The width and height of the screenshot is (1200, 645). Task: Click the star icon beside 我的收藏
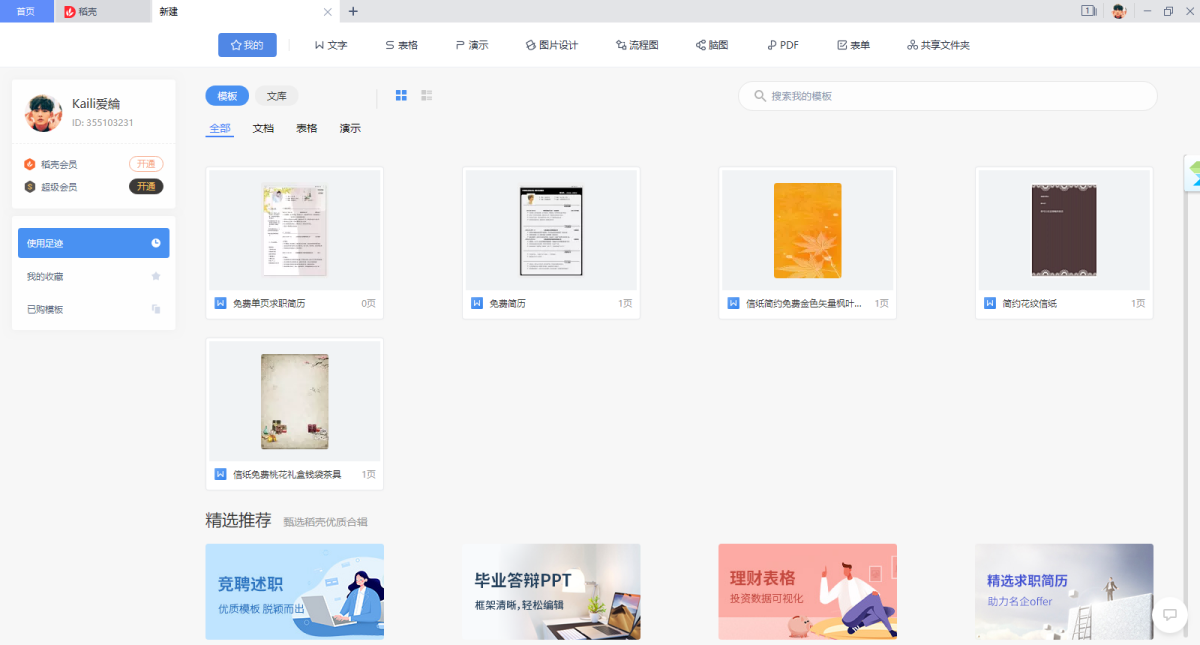pyautogui.click(x=156, y=276)
